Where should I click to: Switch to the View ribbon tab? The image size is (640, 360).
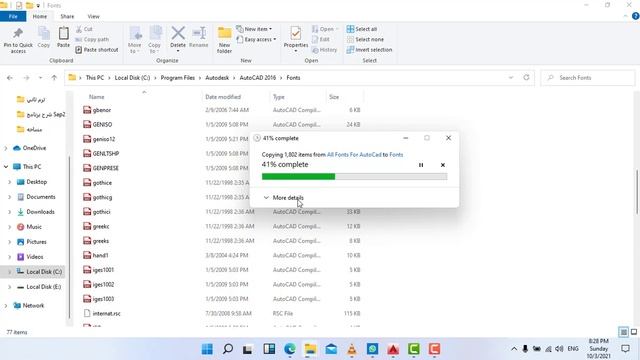coord(93,16)
